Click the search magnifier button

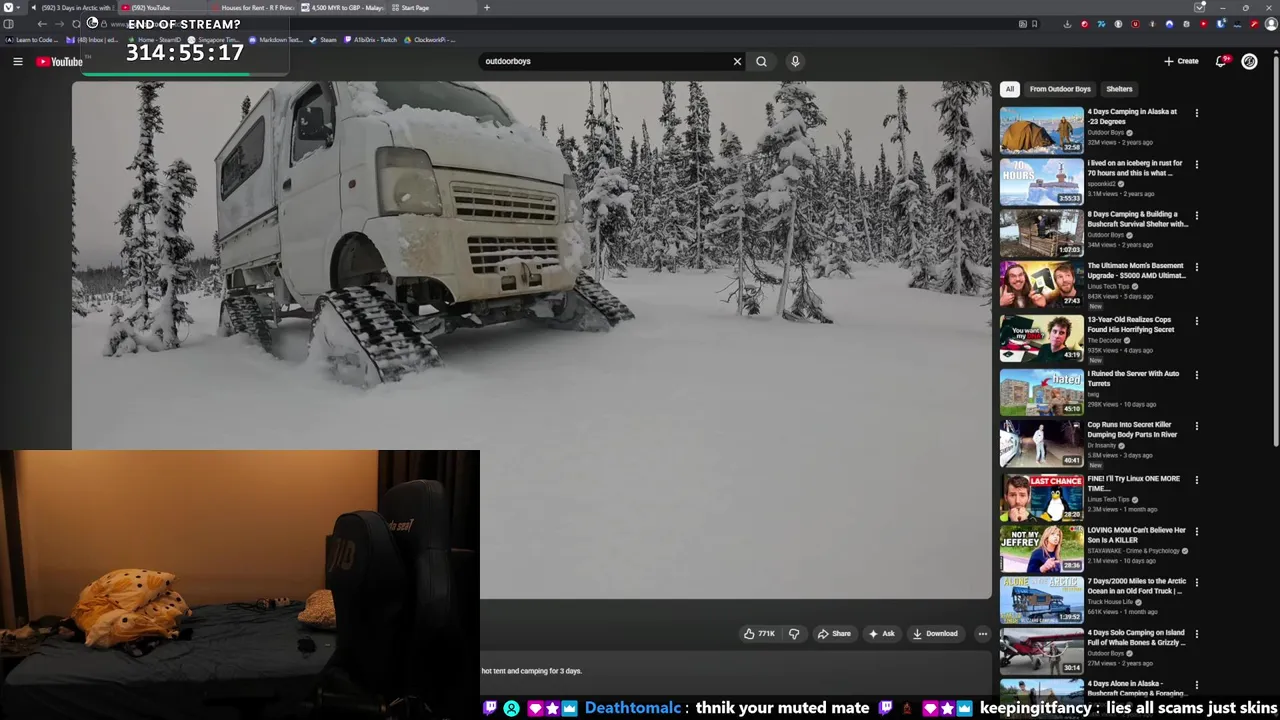click(x=762, y=61)
